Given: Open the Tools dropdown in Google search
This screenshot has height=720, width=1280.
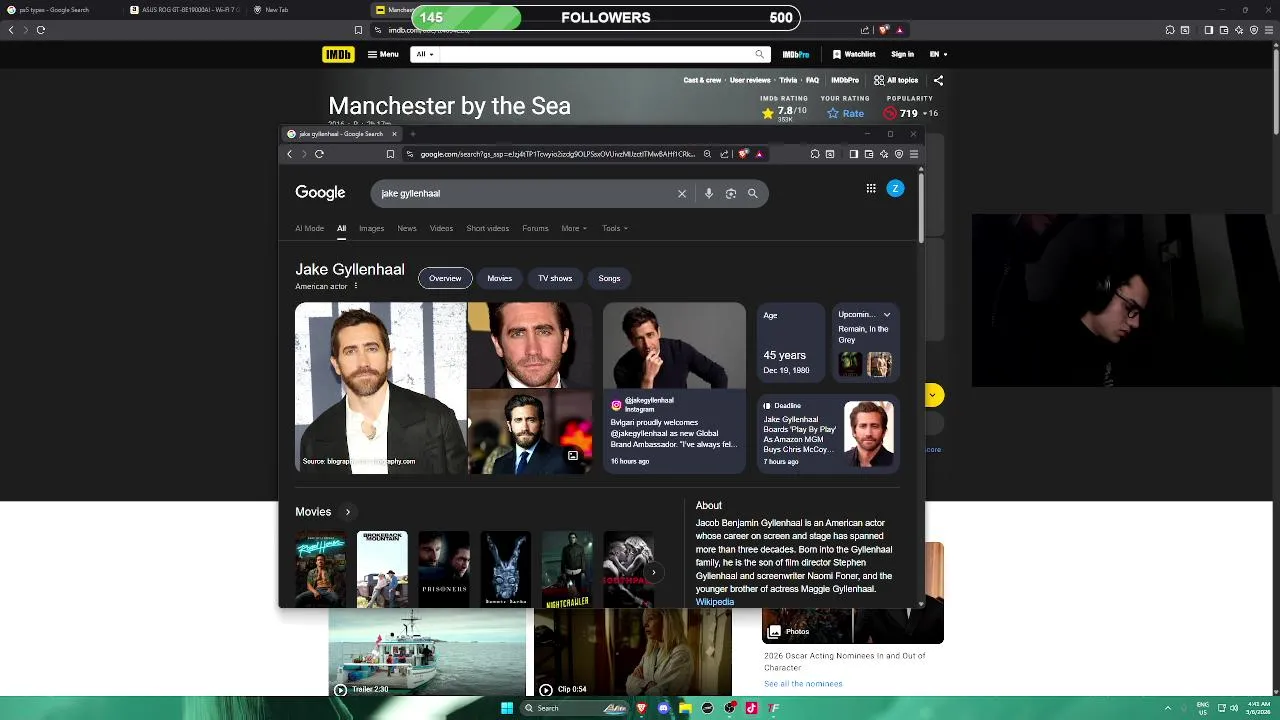Looking at the screenshot, I should click(615, 228).
